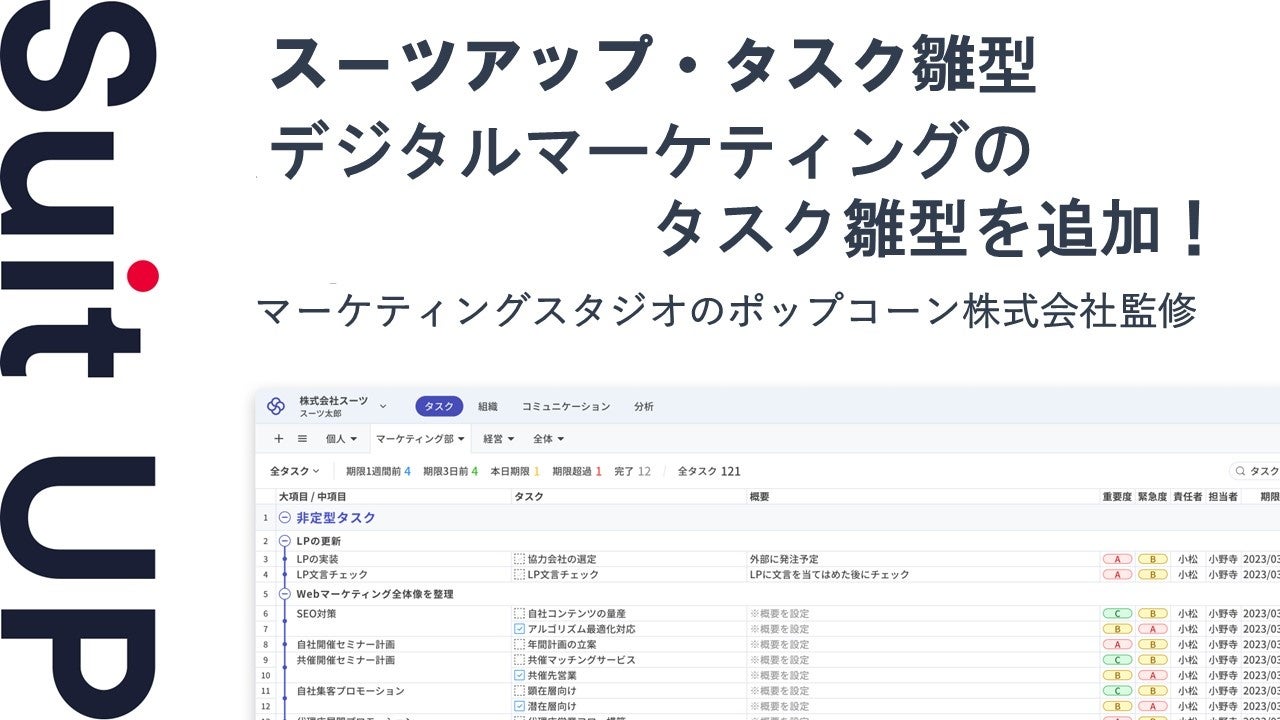Click the 大項目 / 中項目 column header
Screen dimensions: 1280x720
click(x=312, y=496)
